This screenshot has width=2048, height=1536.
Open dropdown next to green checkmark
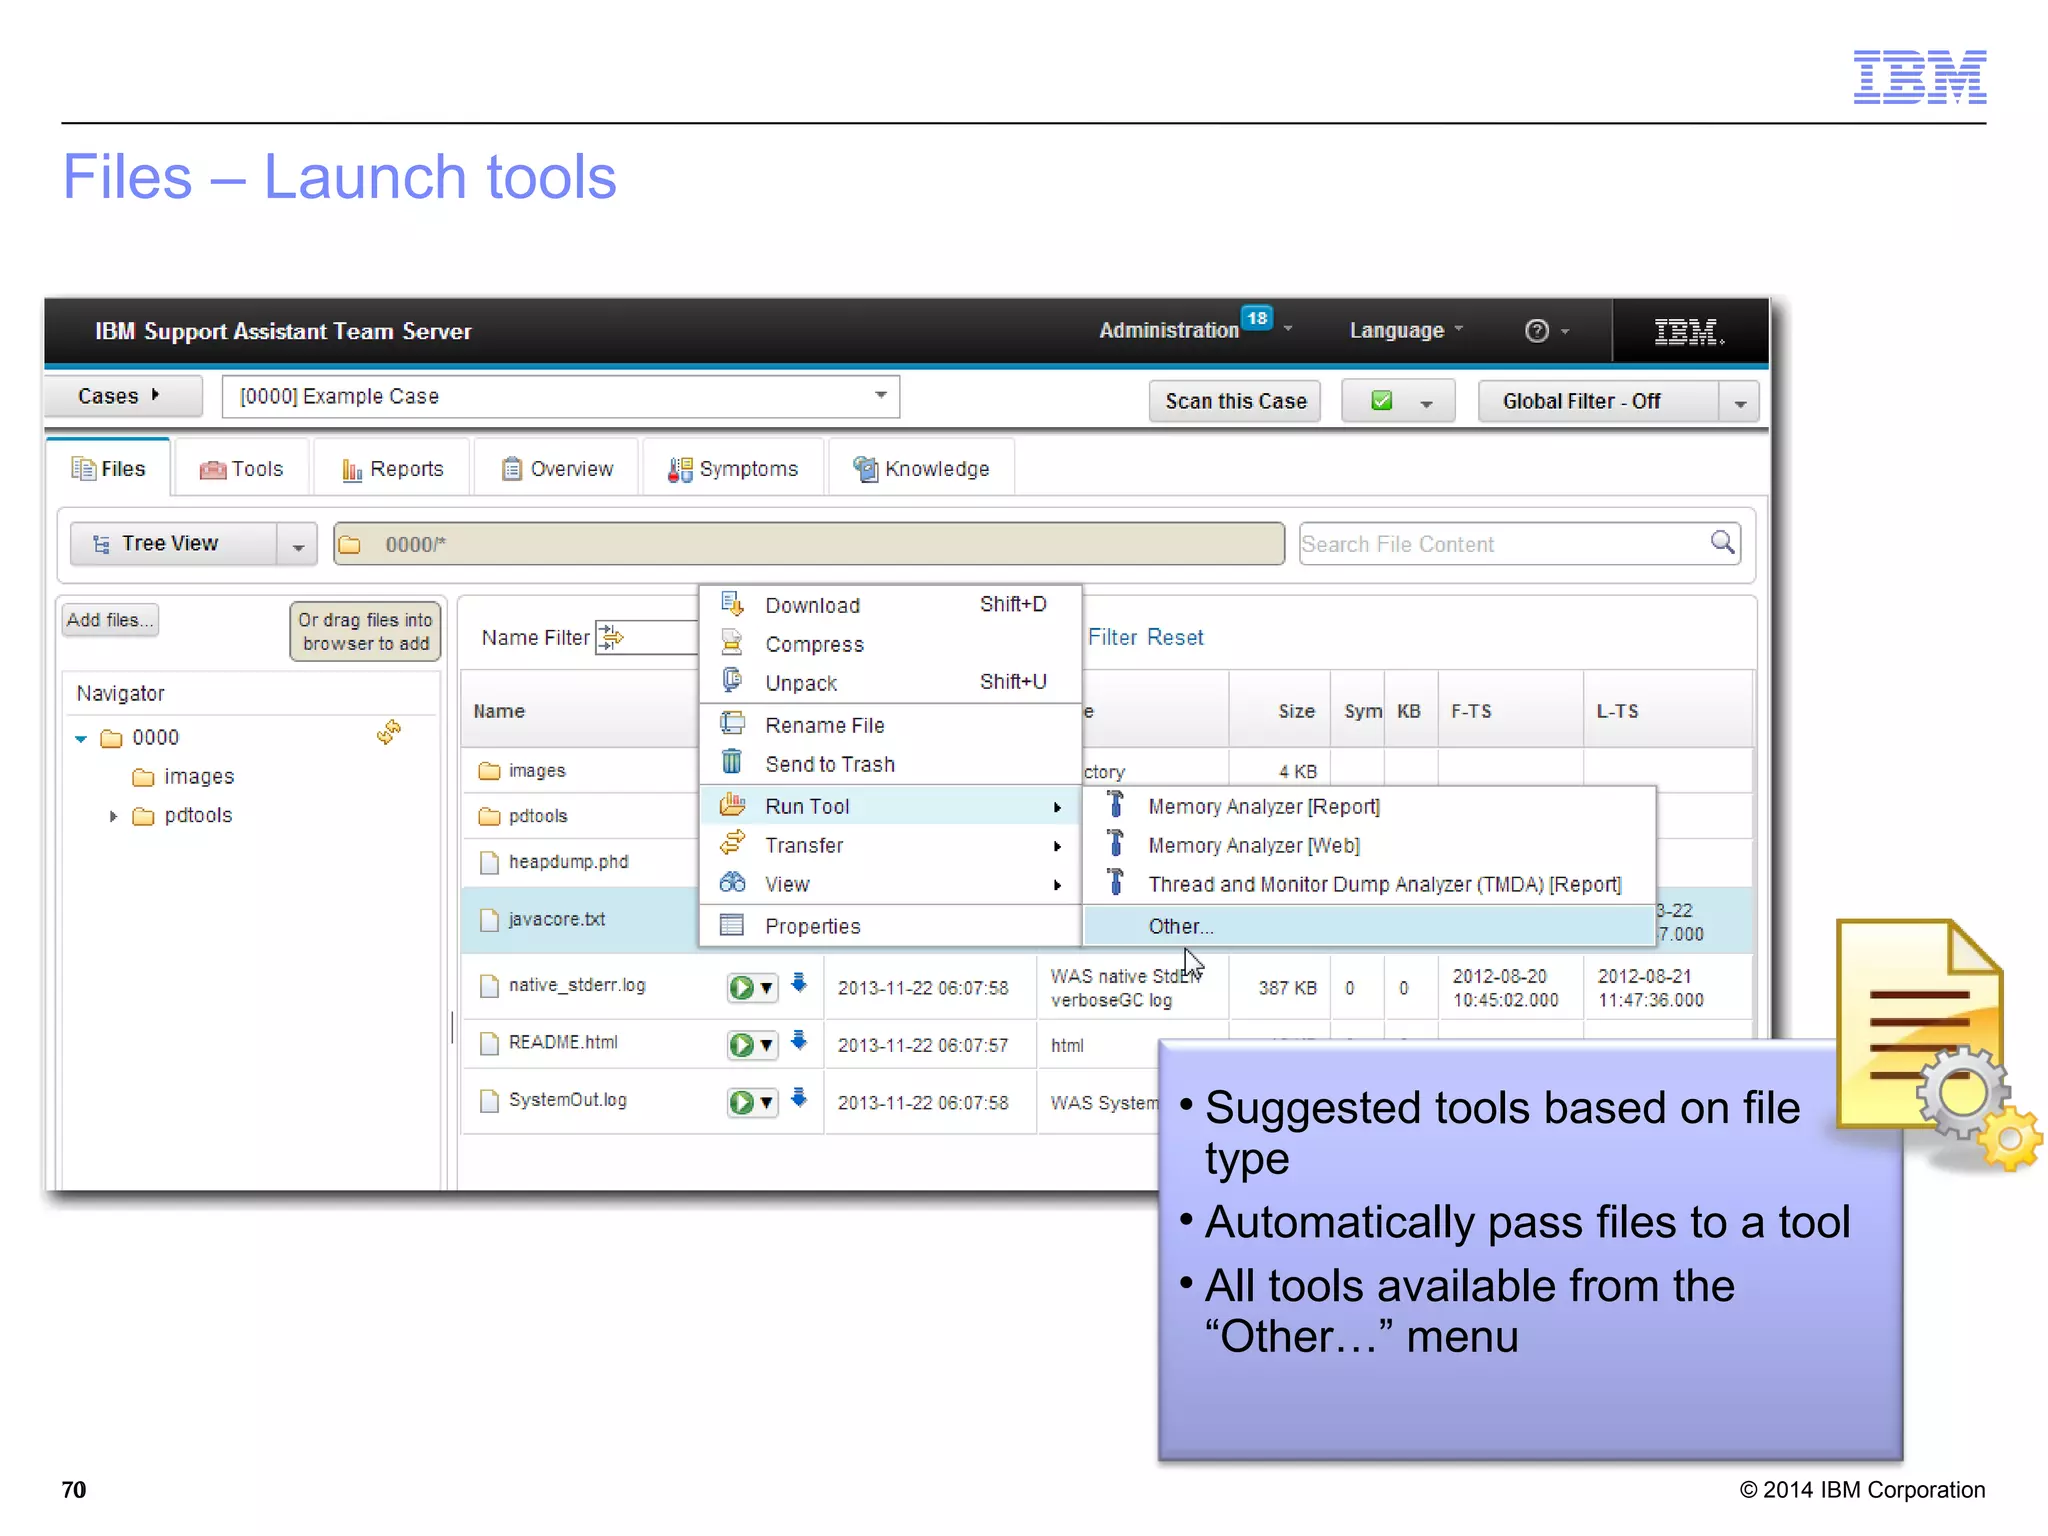point(1427,403)
